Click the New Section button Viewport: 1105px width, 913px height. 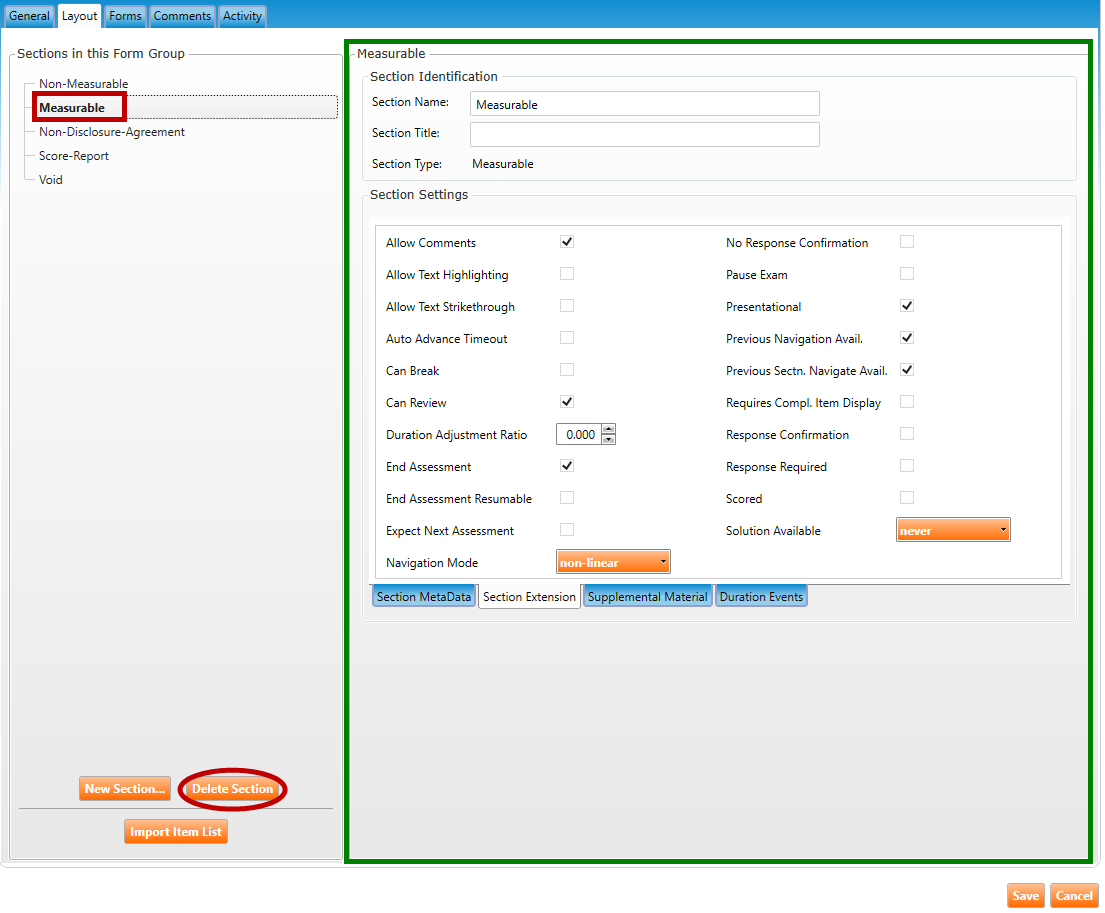pyautogui.click(x=125, y=789)
